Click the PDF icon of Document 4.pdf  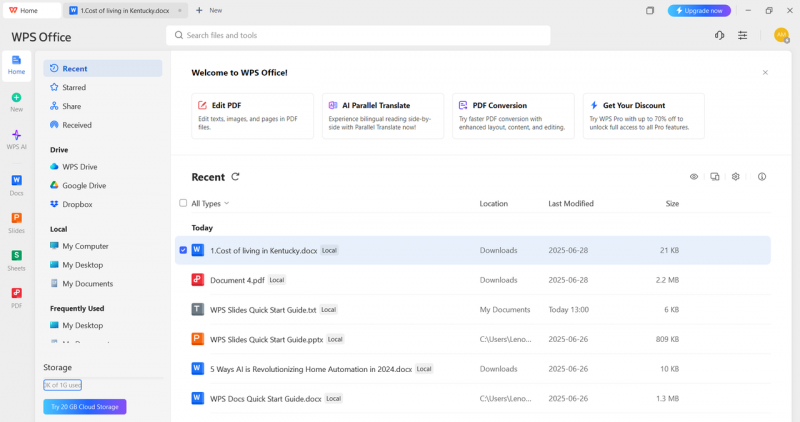pyautogui.click(x=197, y=280)
